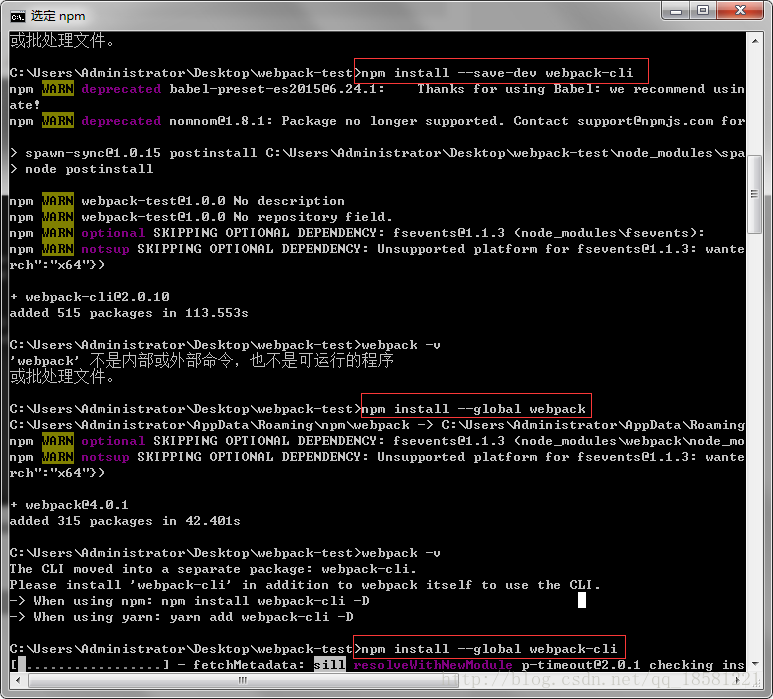Click 'Please install 'webpack-cli' in addition' line

[x=305, y=585]
